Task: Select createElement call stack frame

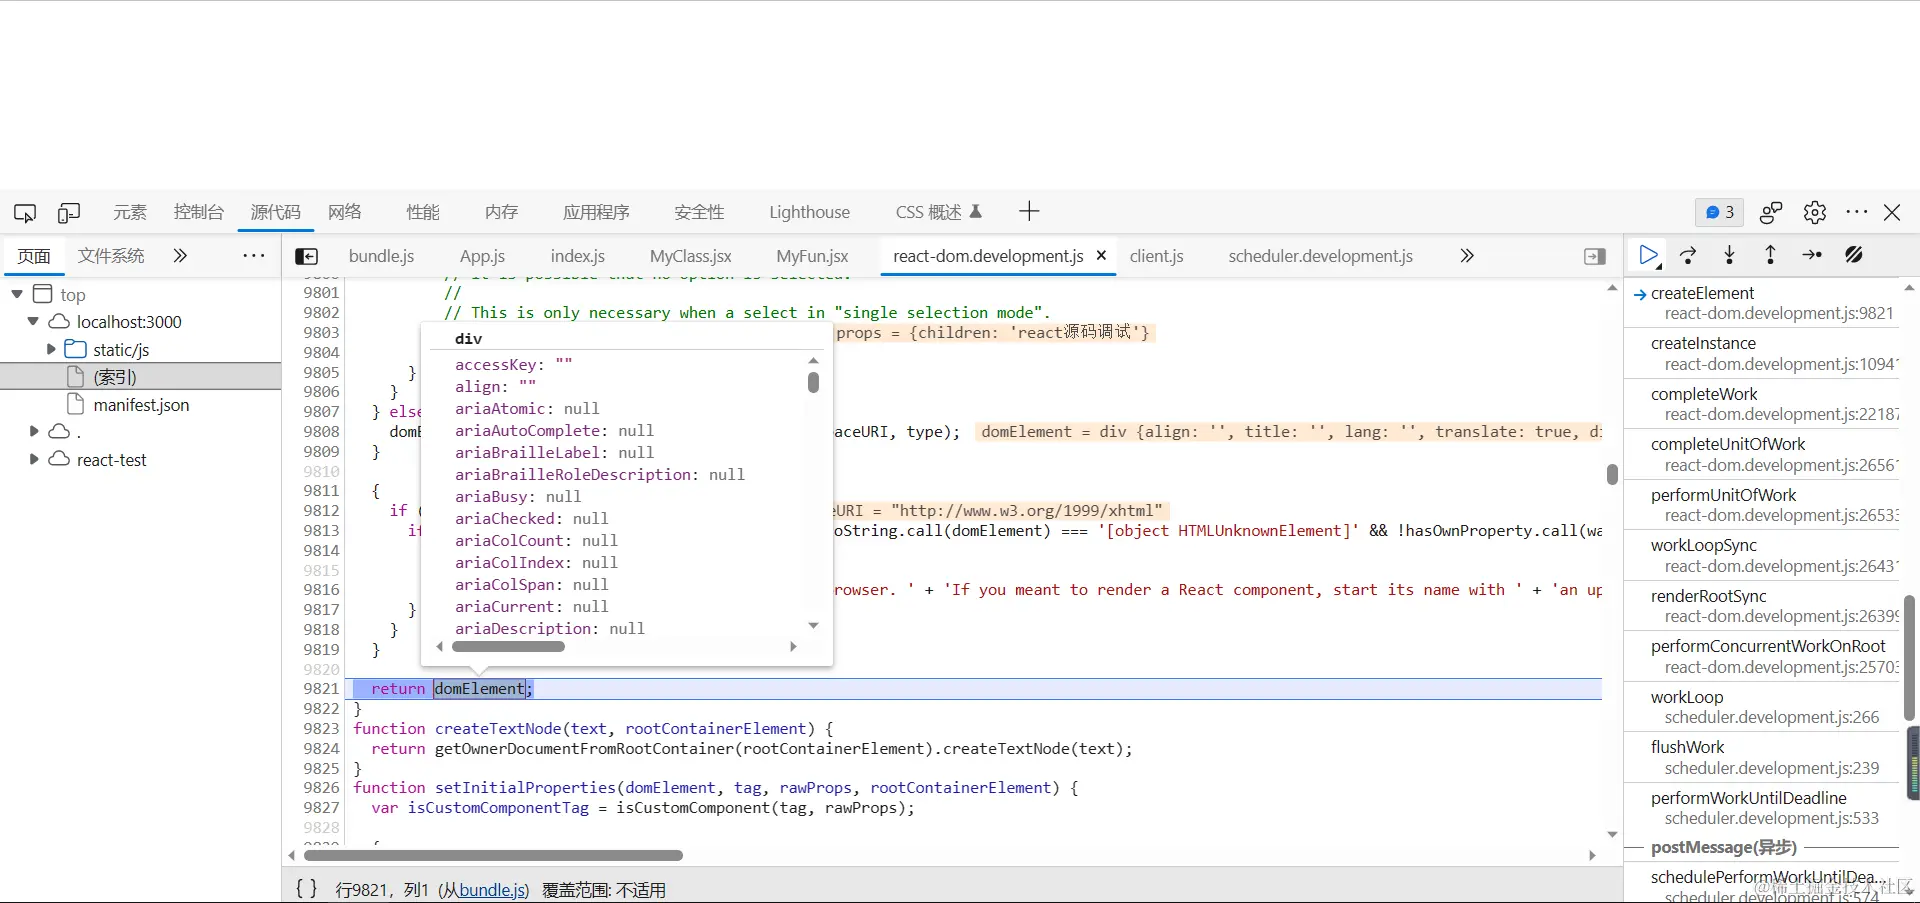Action: [x=1762, y=303]
